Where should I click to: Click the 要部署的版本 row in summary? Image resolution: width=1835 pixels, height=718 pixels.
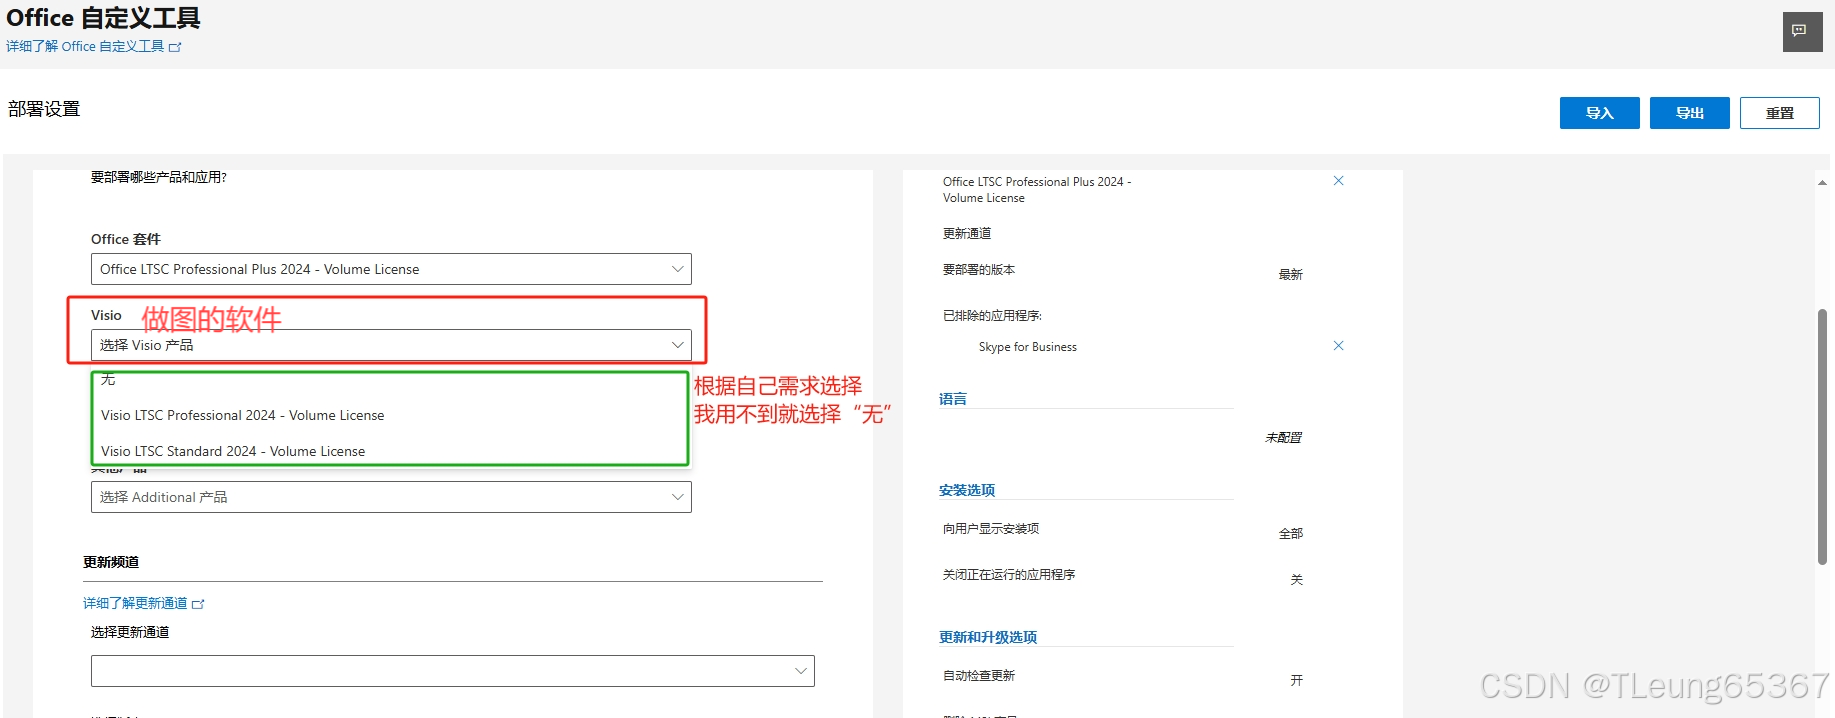1122,271
